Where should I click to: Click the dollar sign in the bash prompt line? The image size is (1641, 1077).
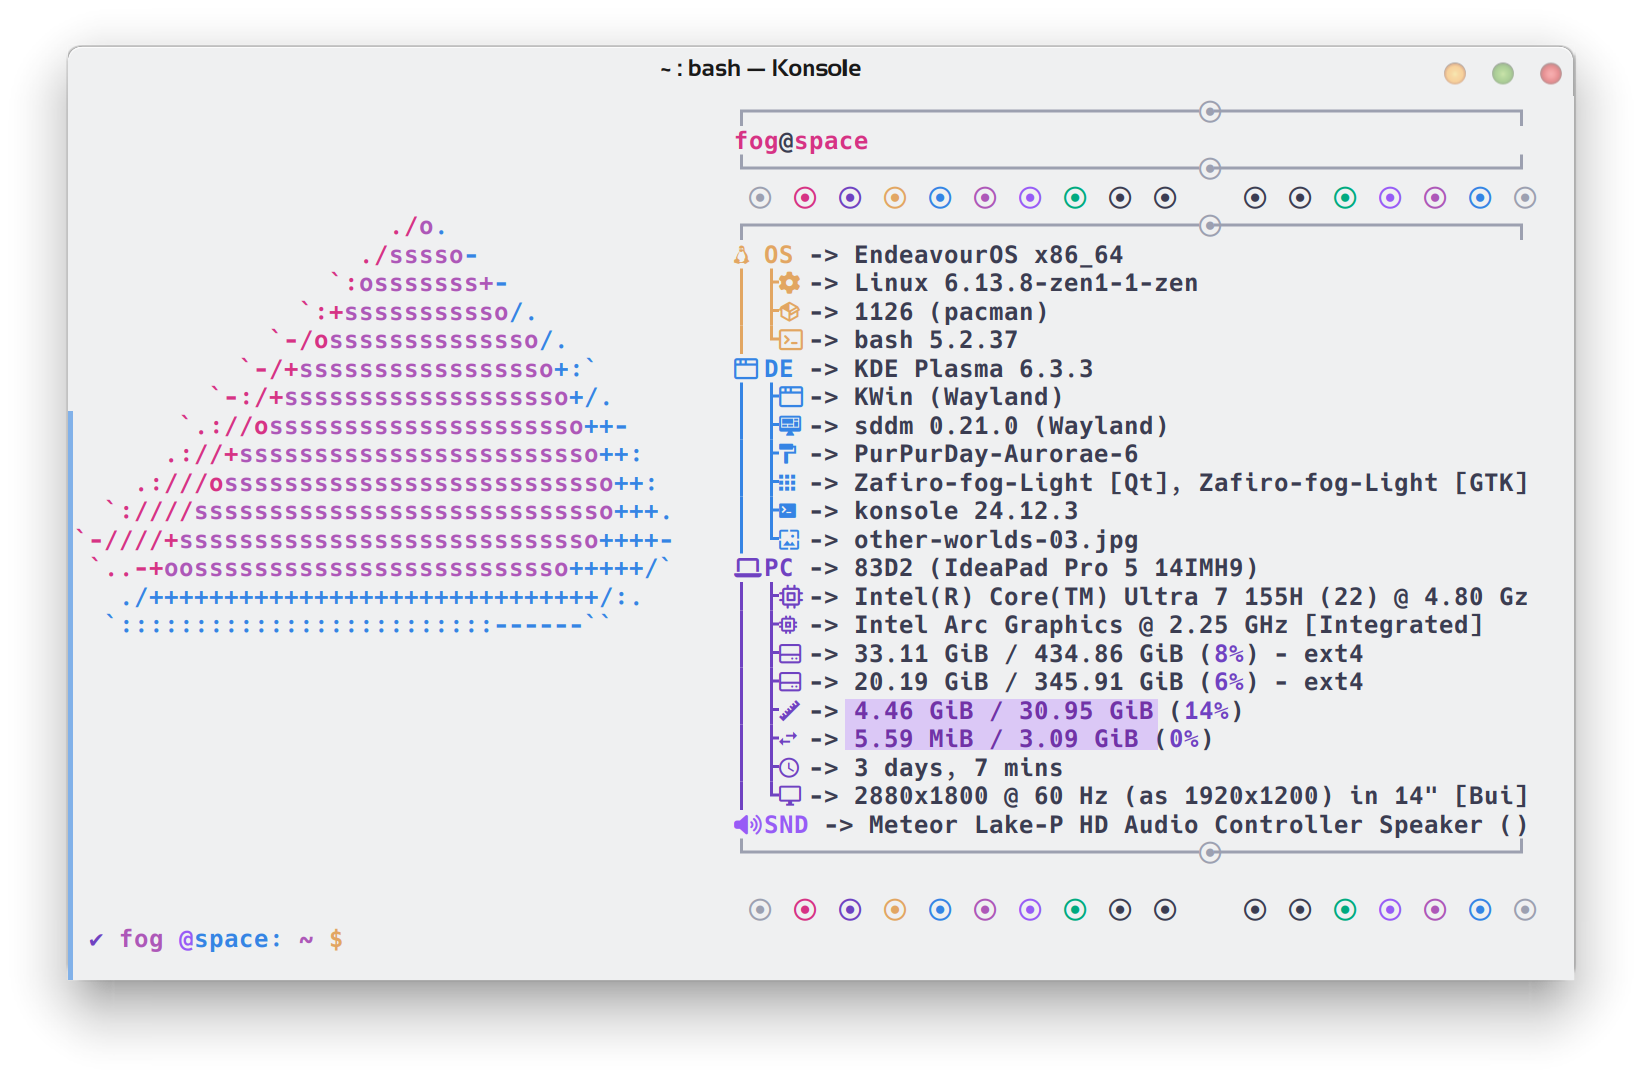pyautogui.click(x=336, y=939)
